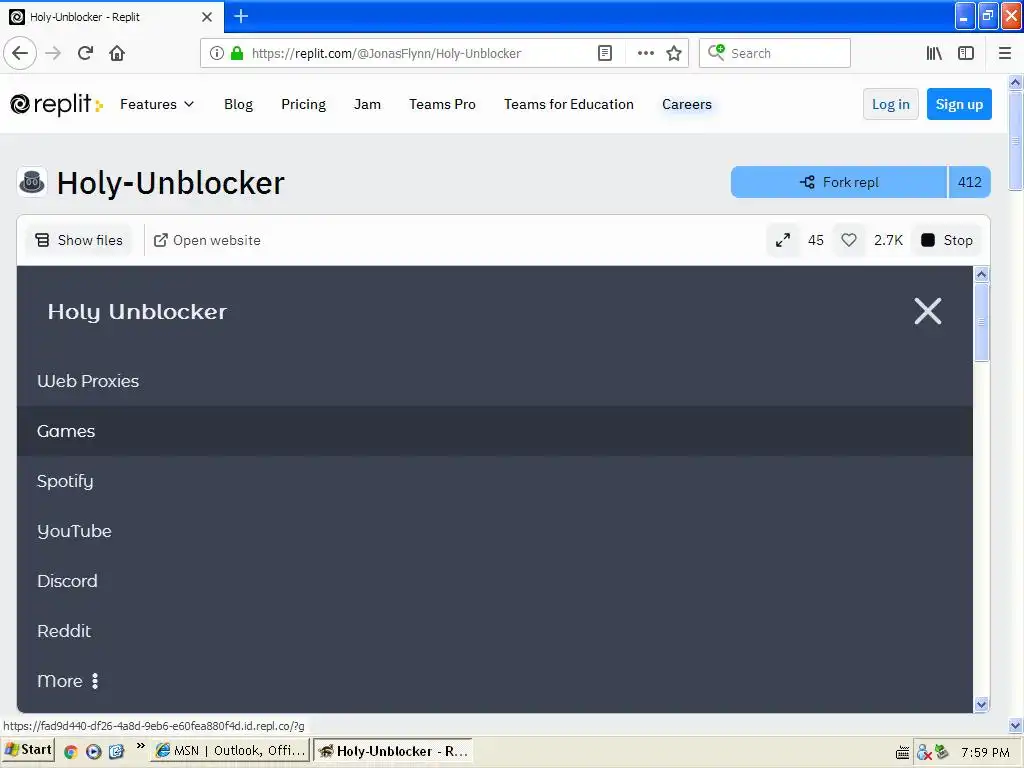Screen dimensions: 1024x768
Task: Open Chrome from quick launch
Action: 71,752
